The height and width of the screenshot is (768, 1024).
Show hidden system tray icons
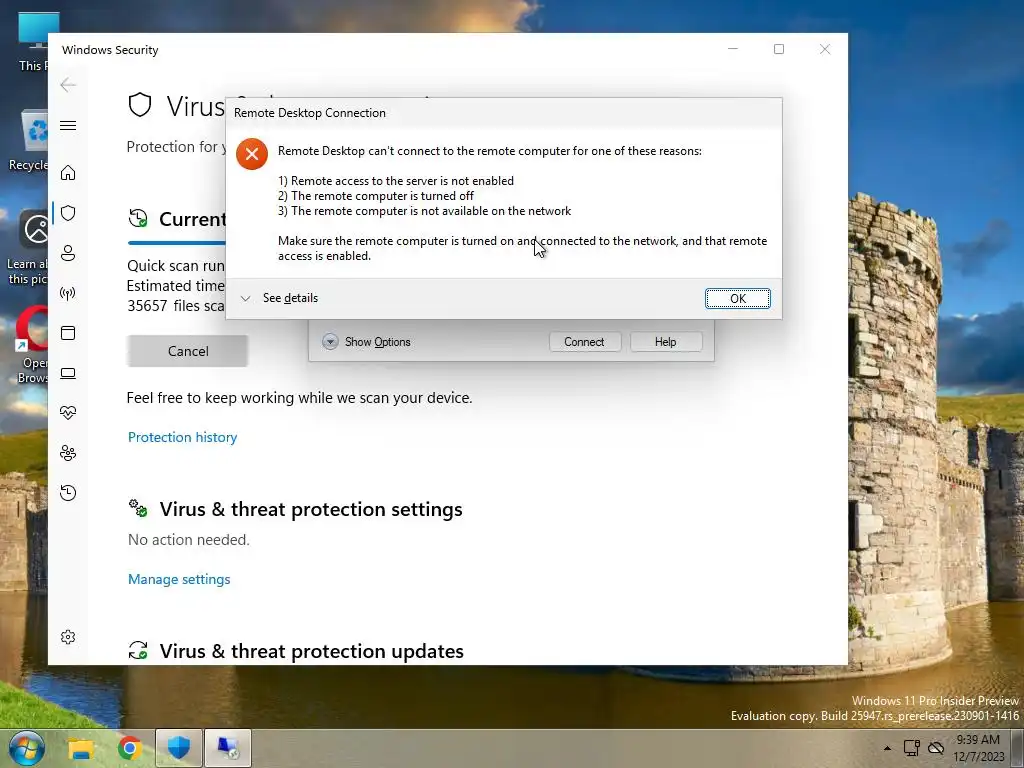(887, 748)
